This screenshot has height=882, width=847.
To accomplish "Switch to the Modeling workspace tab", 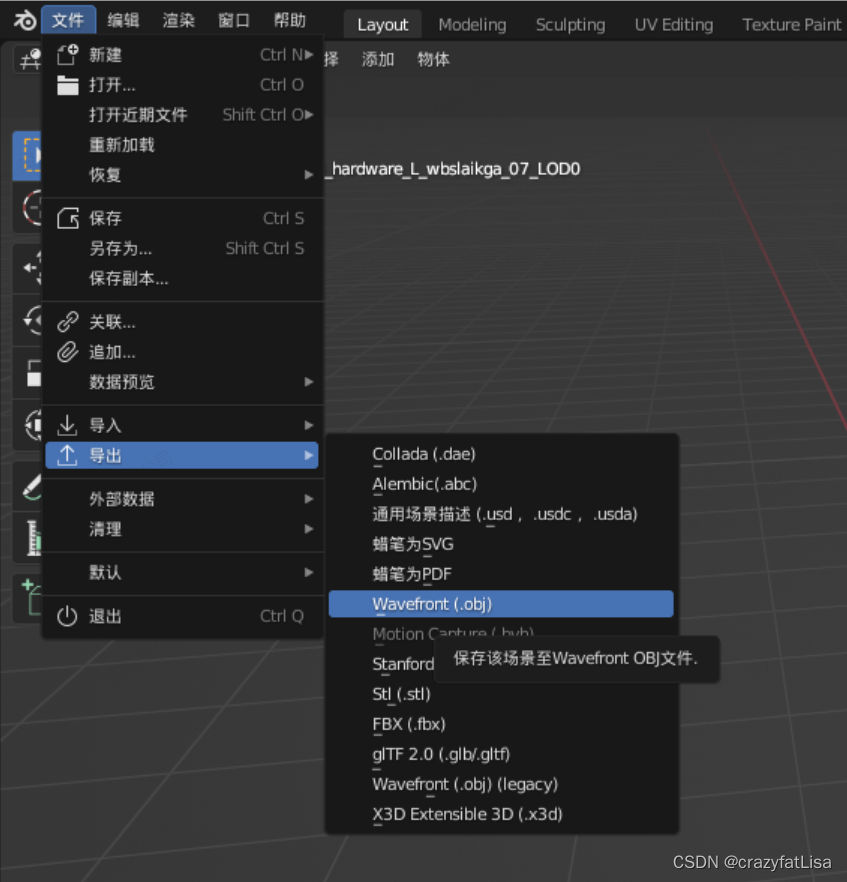I will 472,24.
